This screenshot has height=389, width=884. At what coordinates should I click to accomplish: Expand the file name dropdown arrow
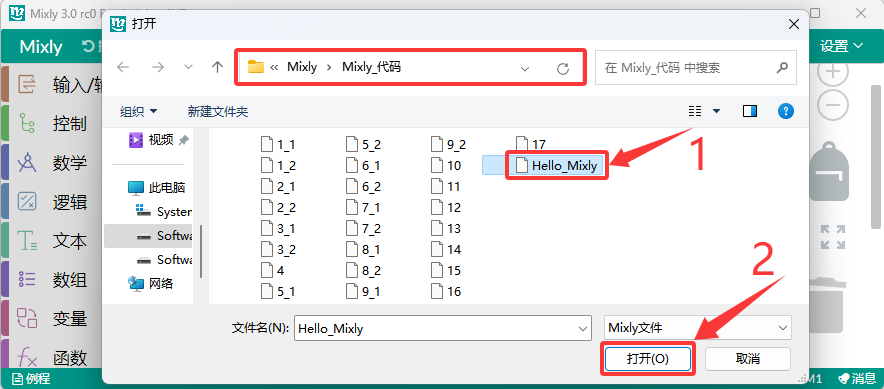click(582, 328)
